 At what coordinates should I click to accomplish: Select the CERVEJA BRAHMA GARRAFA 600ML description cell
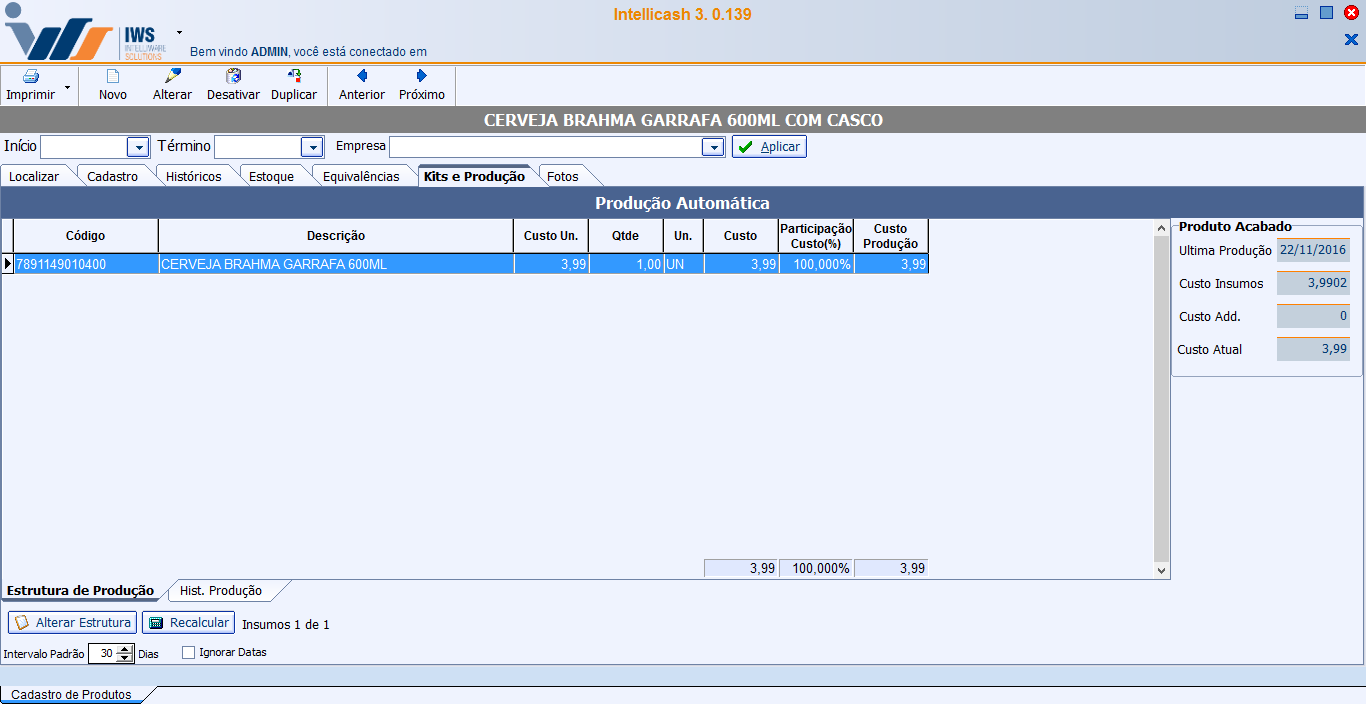point(336,265)
